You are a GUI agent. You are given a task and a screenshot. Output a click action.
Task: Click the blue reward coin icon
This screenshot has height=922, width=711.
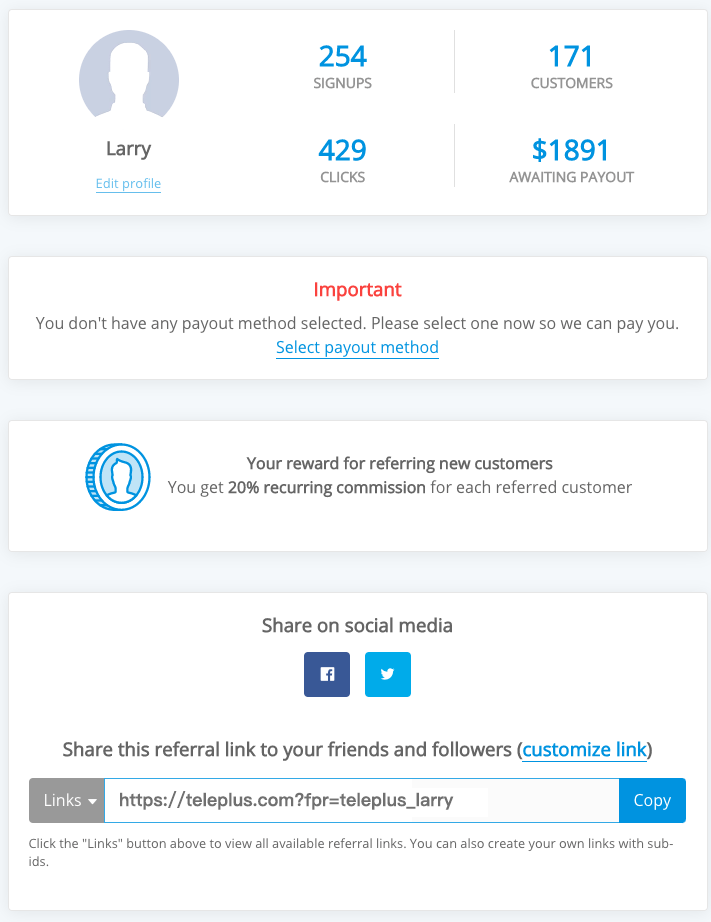[118, 477]
